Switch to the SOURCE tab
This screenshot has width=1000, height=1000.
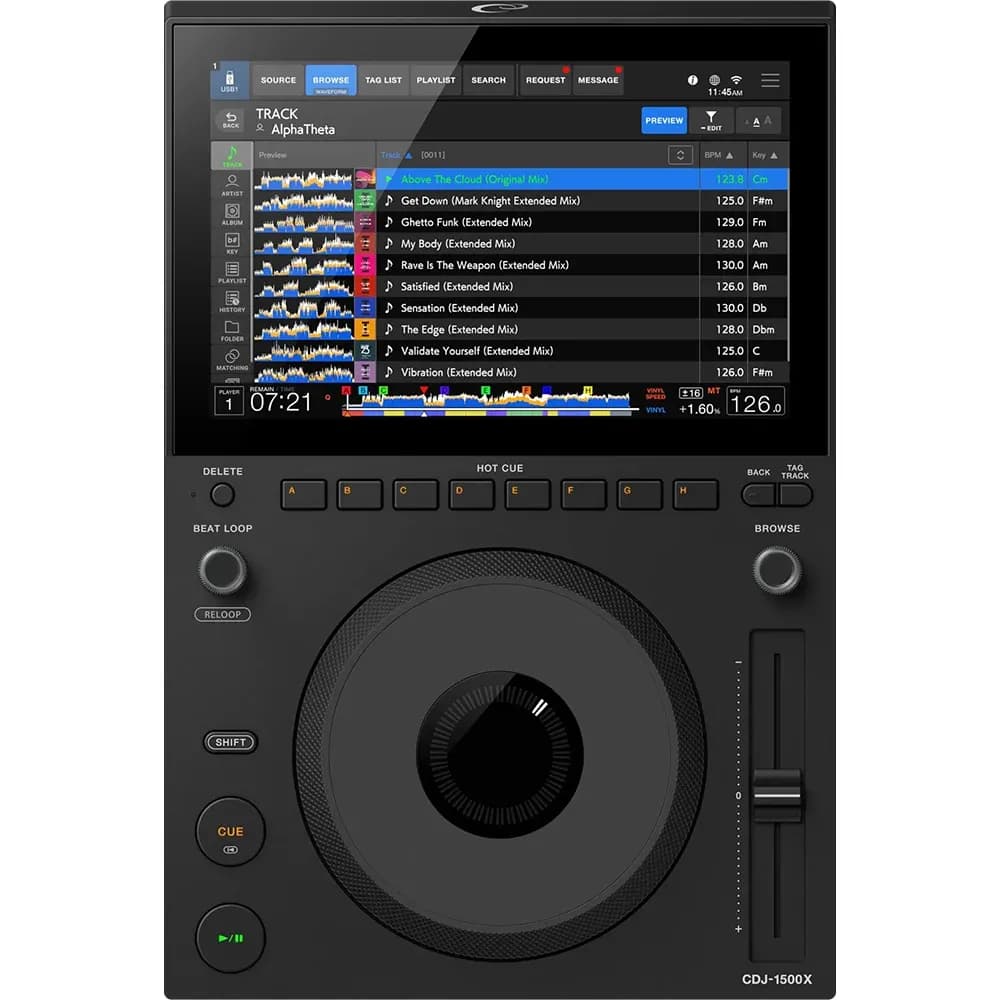278,80
